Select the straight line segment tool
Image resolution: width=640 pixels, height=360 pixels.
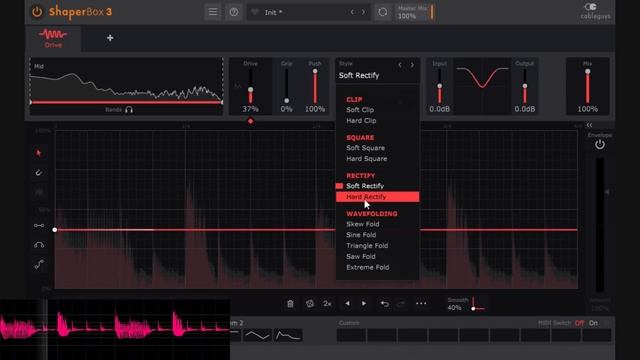click(x=39, y=225)
